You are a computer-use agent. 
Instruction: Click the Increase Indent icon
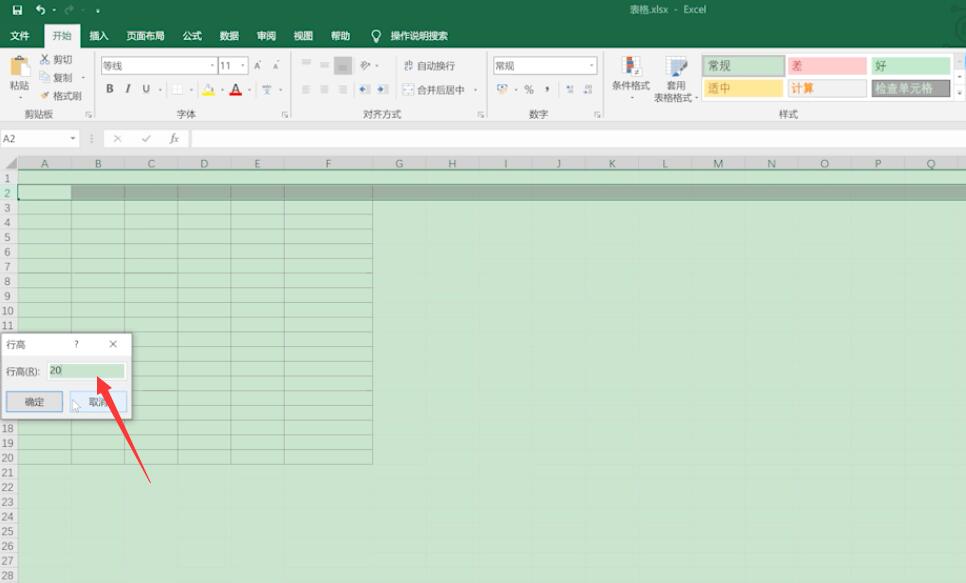[383, 89]
